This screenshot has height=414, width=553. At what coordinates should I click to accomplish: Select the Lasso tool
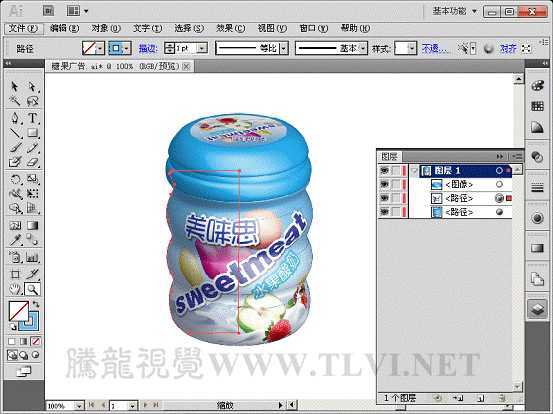[x=32, y=101]
